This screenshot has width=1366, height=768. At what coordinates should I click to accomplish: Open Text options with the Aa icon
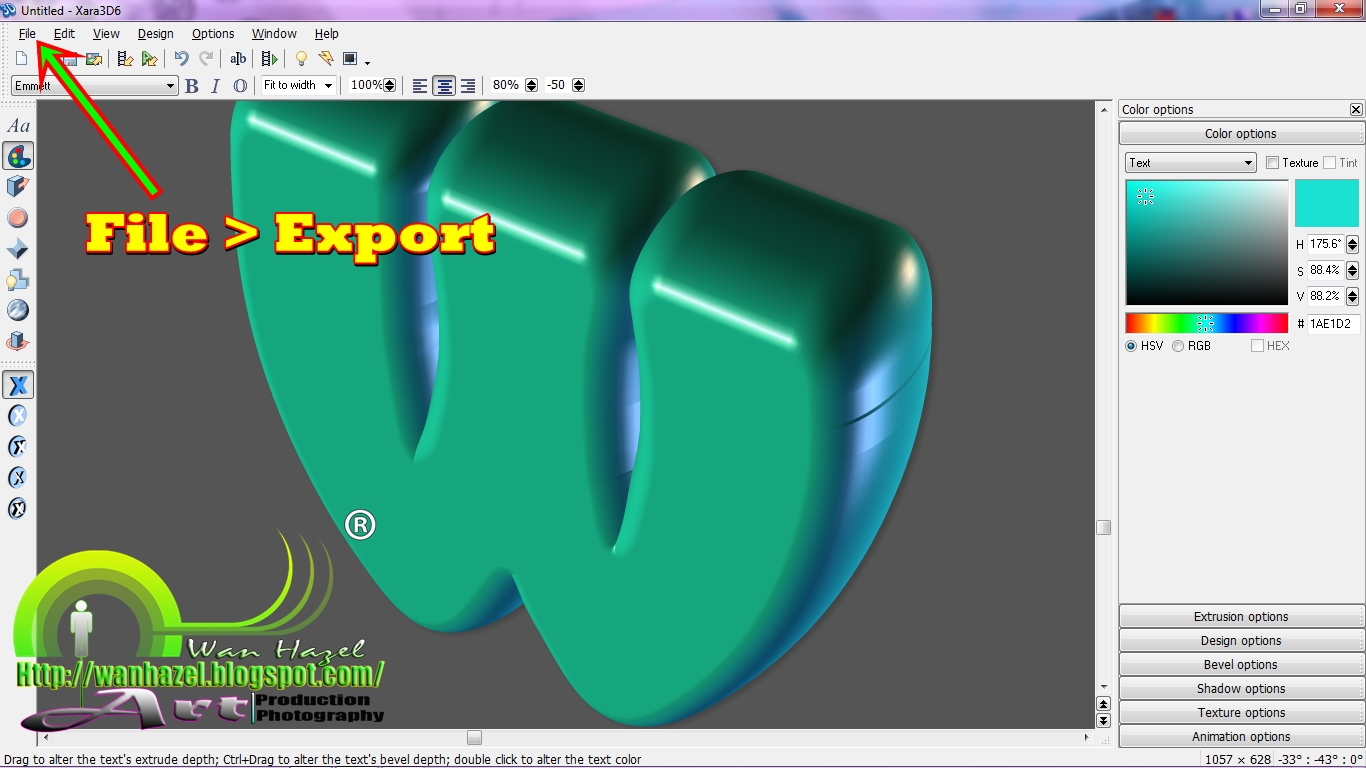click(18, 126)
